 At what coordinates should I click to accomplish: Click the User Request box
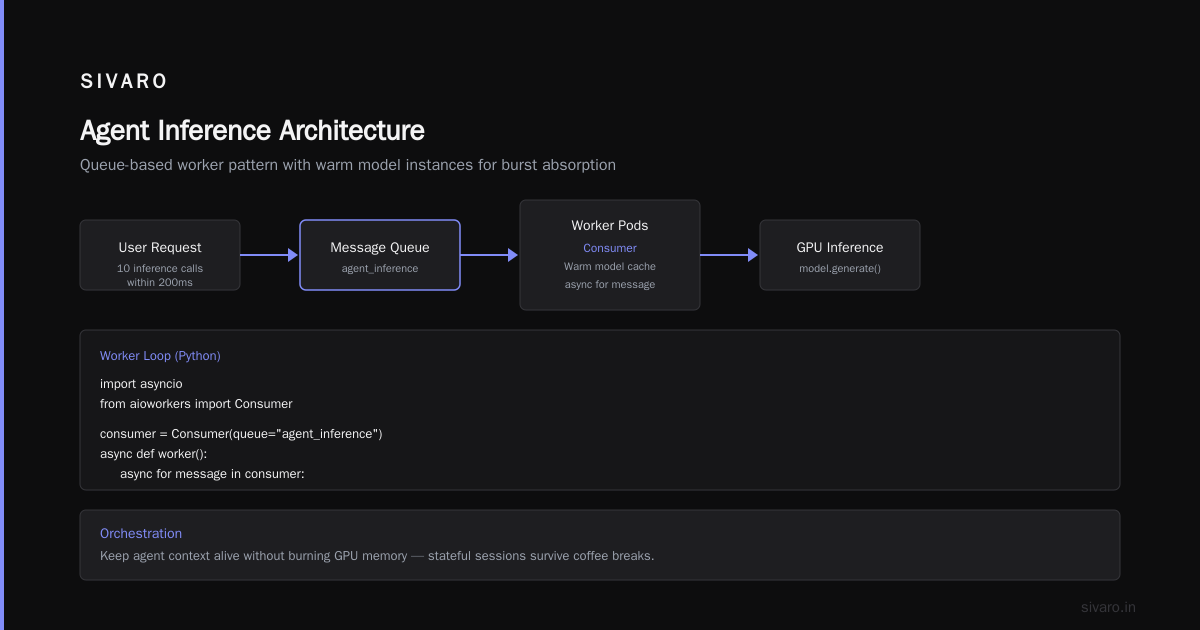pos(160,255)
